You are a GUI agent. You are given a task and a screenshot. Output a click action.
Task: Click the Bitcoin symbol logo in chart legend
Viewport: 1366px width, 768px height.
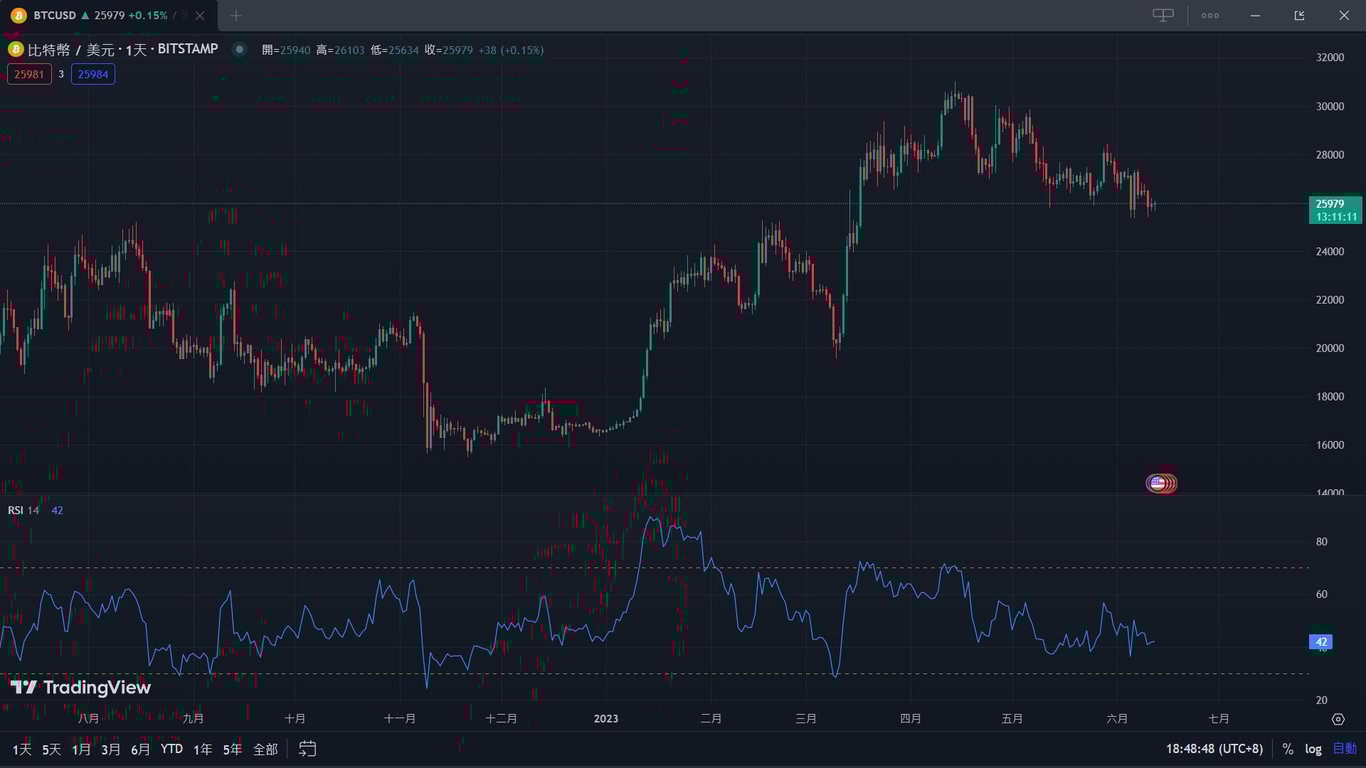pos(15,49)
